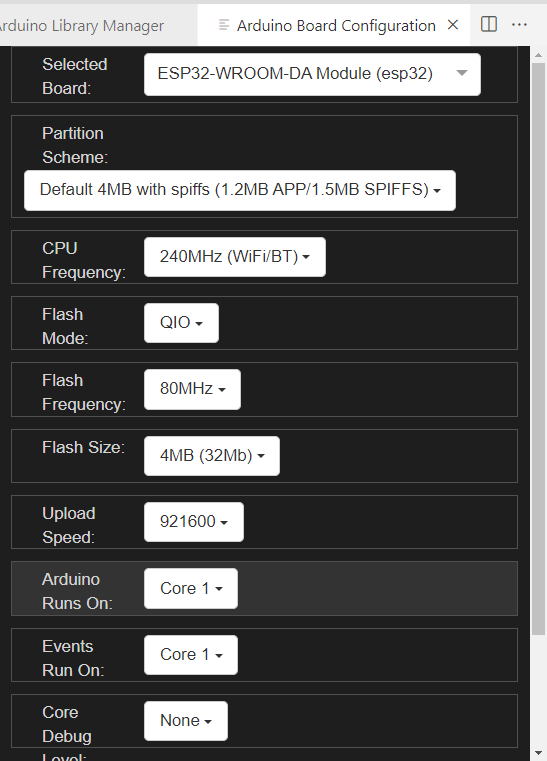
Task: Open the Flash Mode QIO dropdown
Action: (181, 323)
